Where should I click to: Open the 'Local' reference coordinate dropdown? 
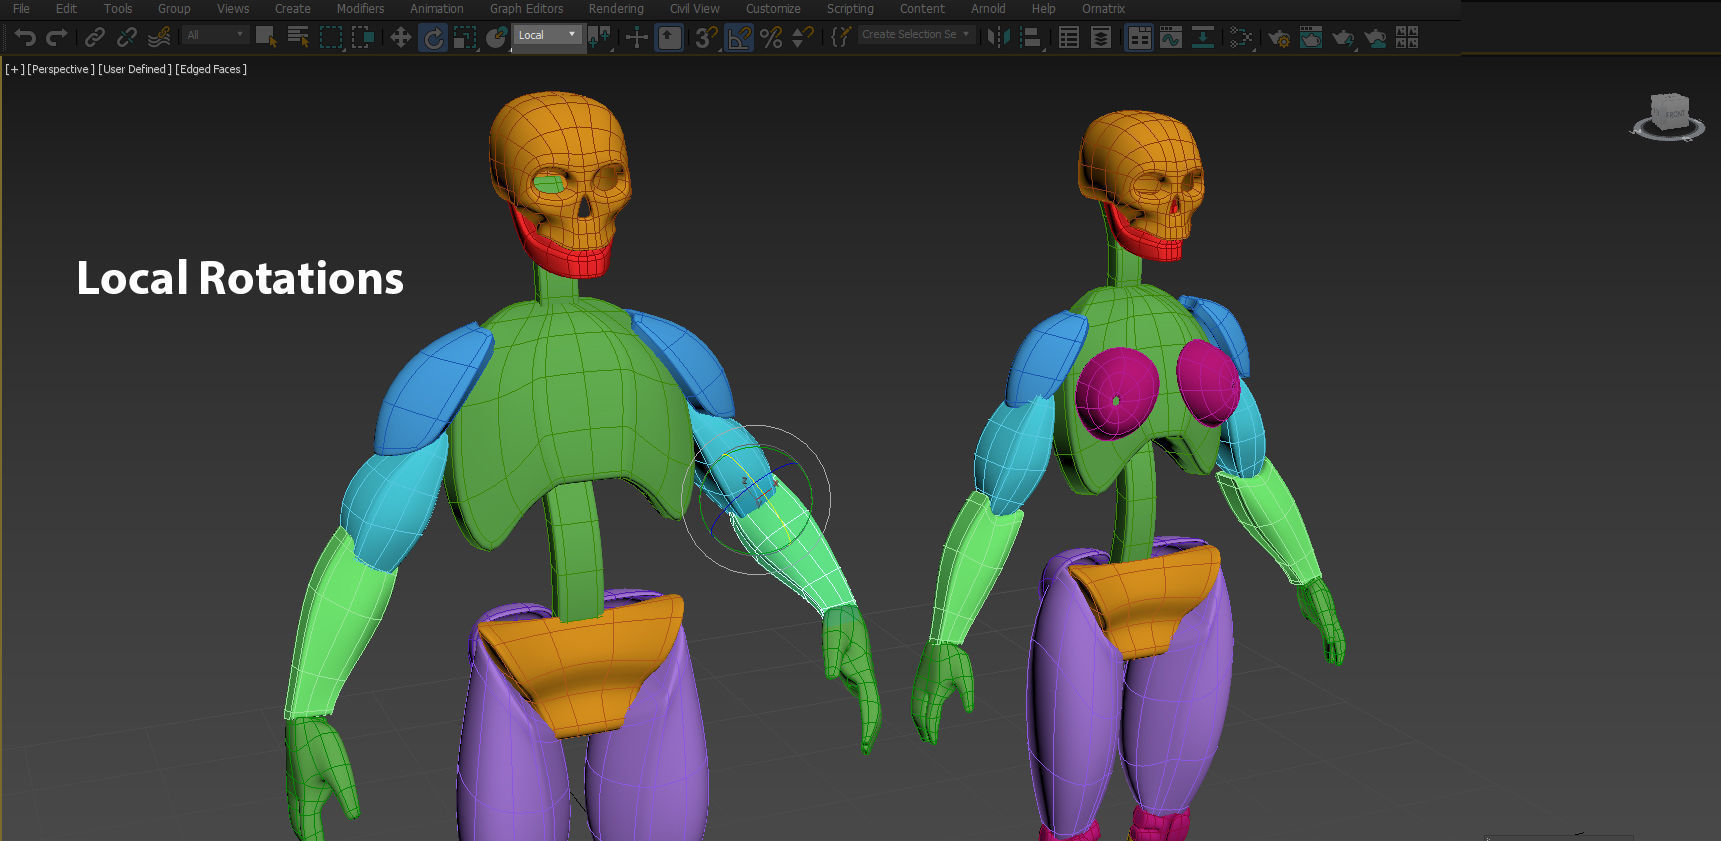[547, 35]
